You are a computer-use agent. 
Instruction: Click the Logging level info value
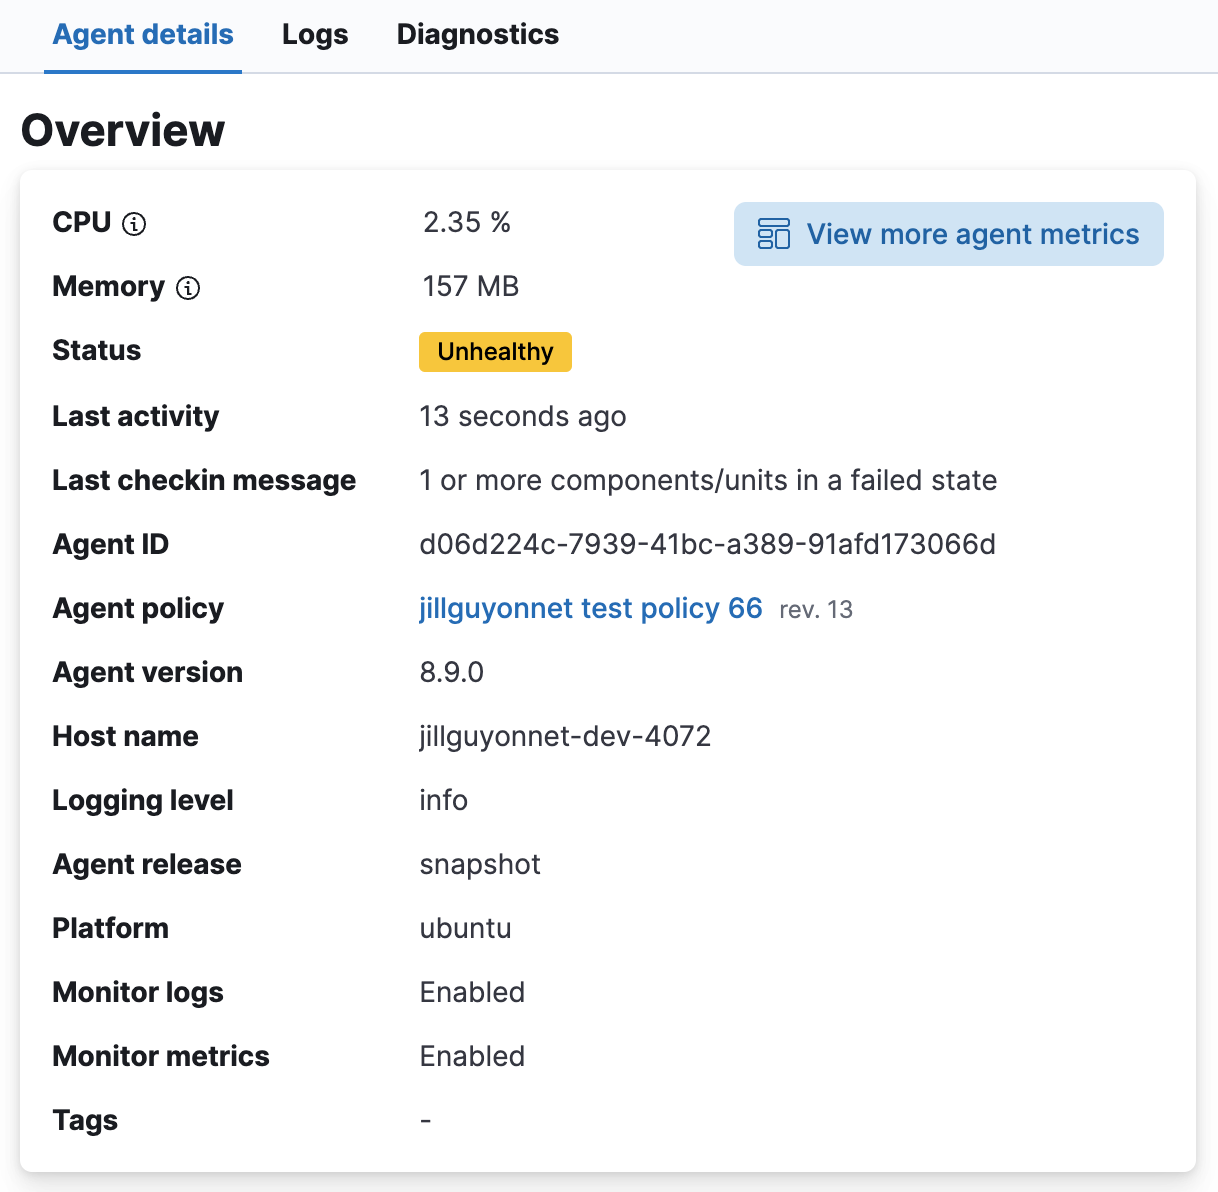(443, 800)
